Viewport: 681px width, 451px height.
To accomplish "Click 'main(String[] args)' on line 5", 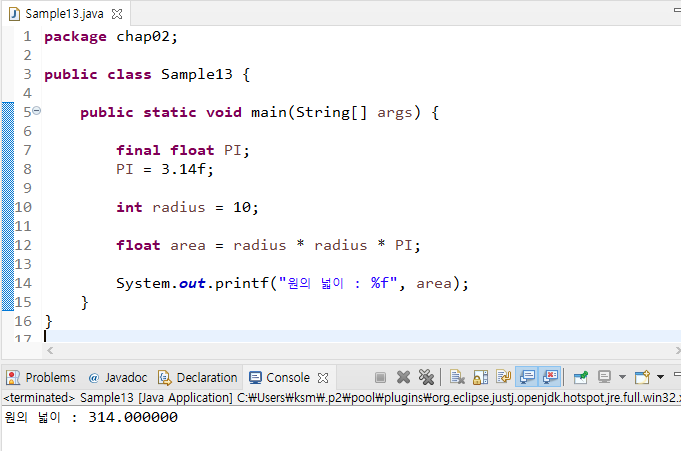I will click(336, 113).
